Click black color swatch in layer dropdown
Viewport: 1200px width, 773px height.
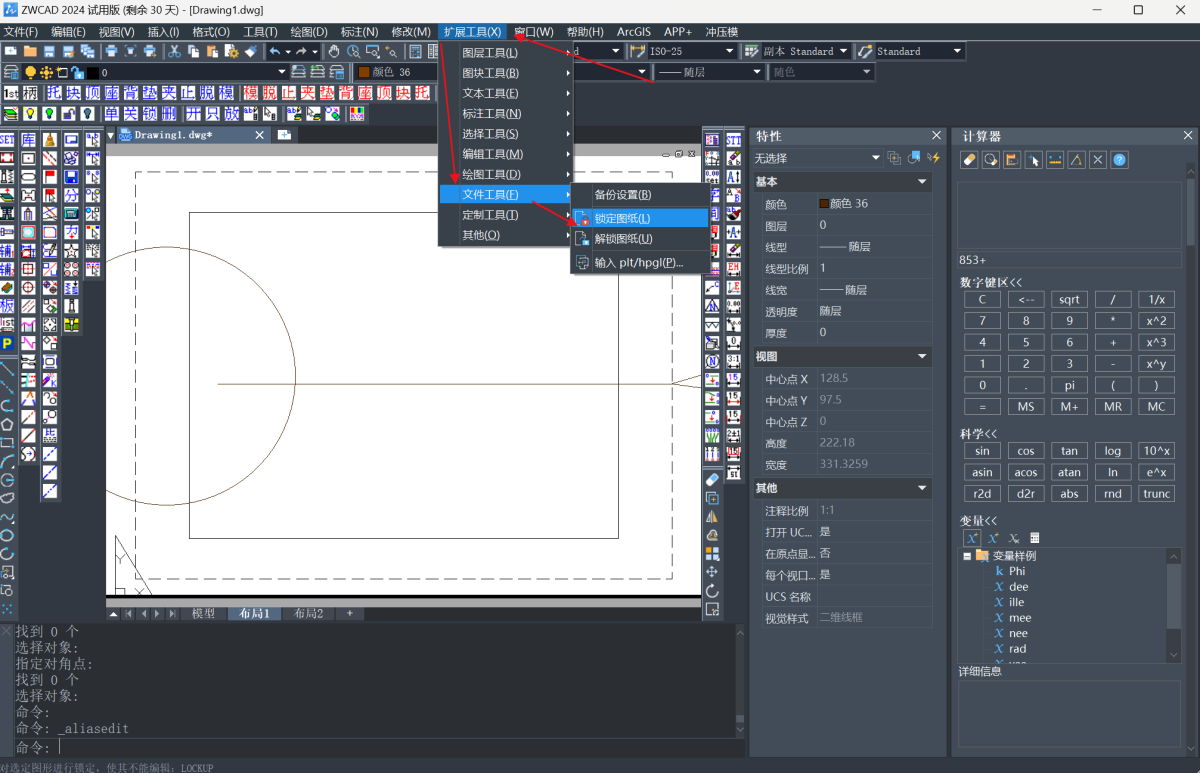(x=92, y=72)
